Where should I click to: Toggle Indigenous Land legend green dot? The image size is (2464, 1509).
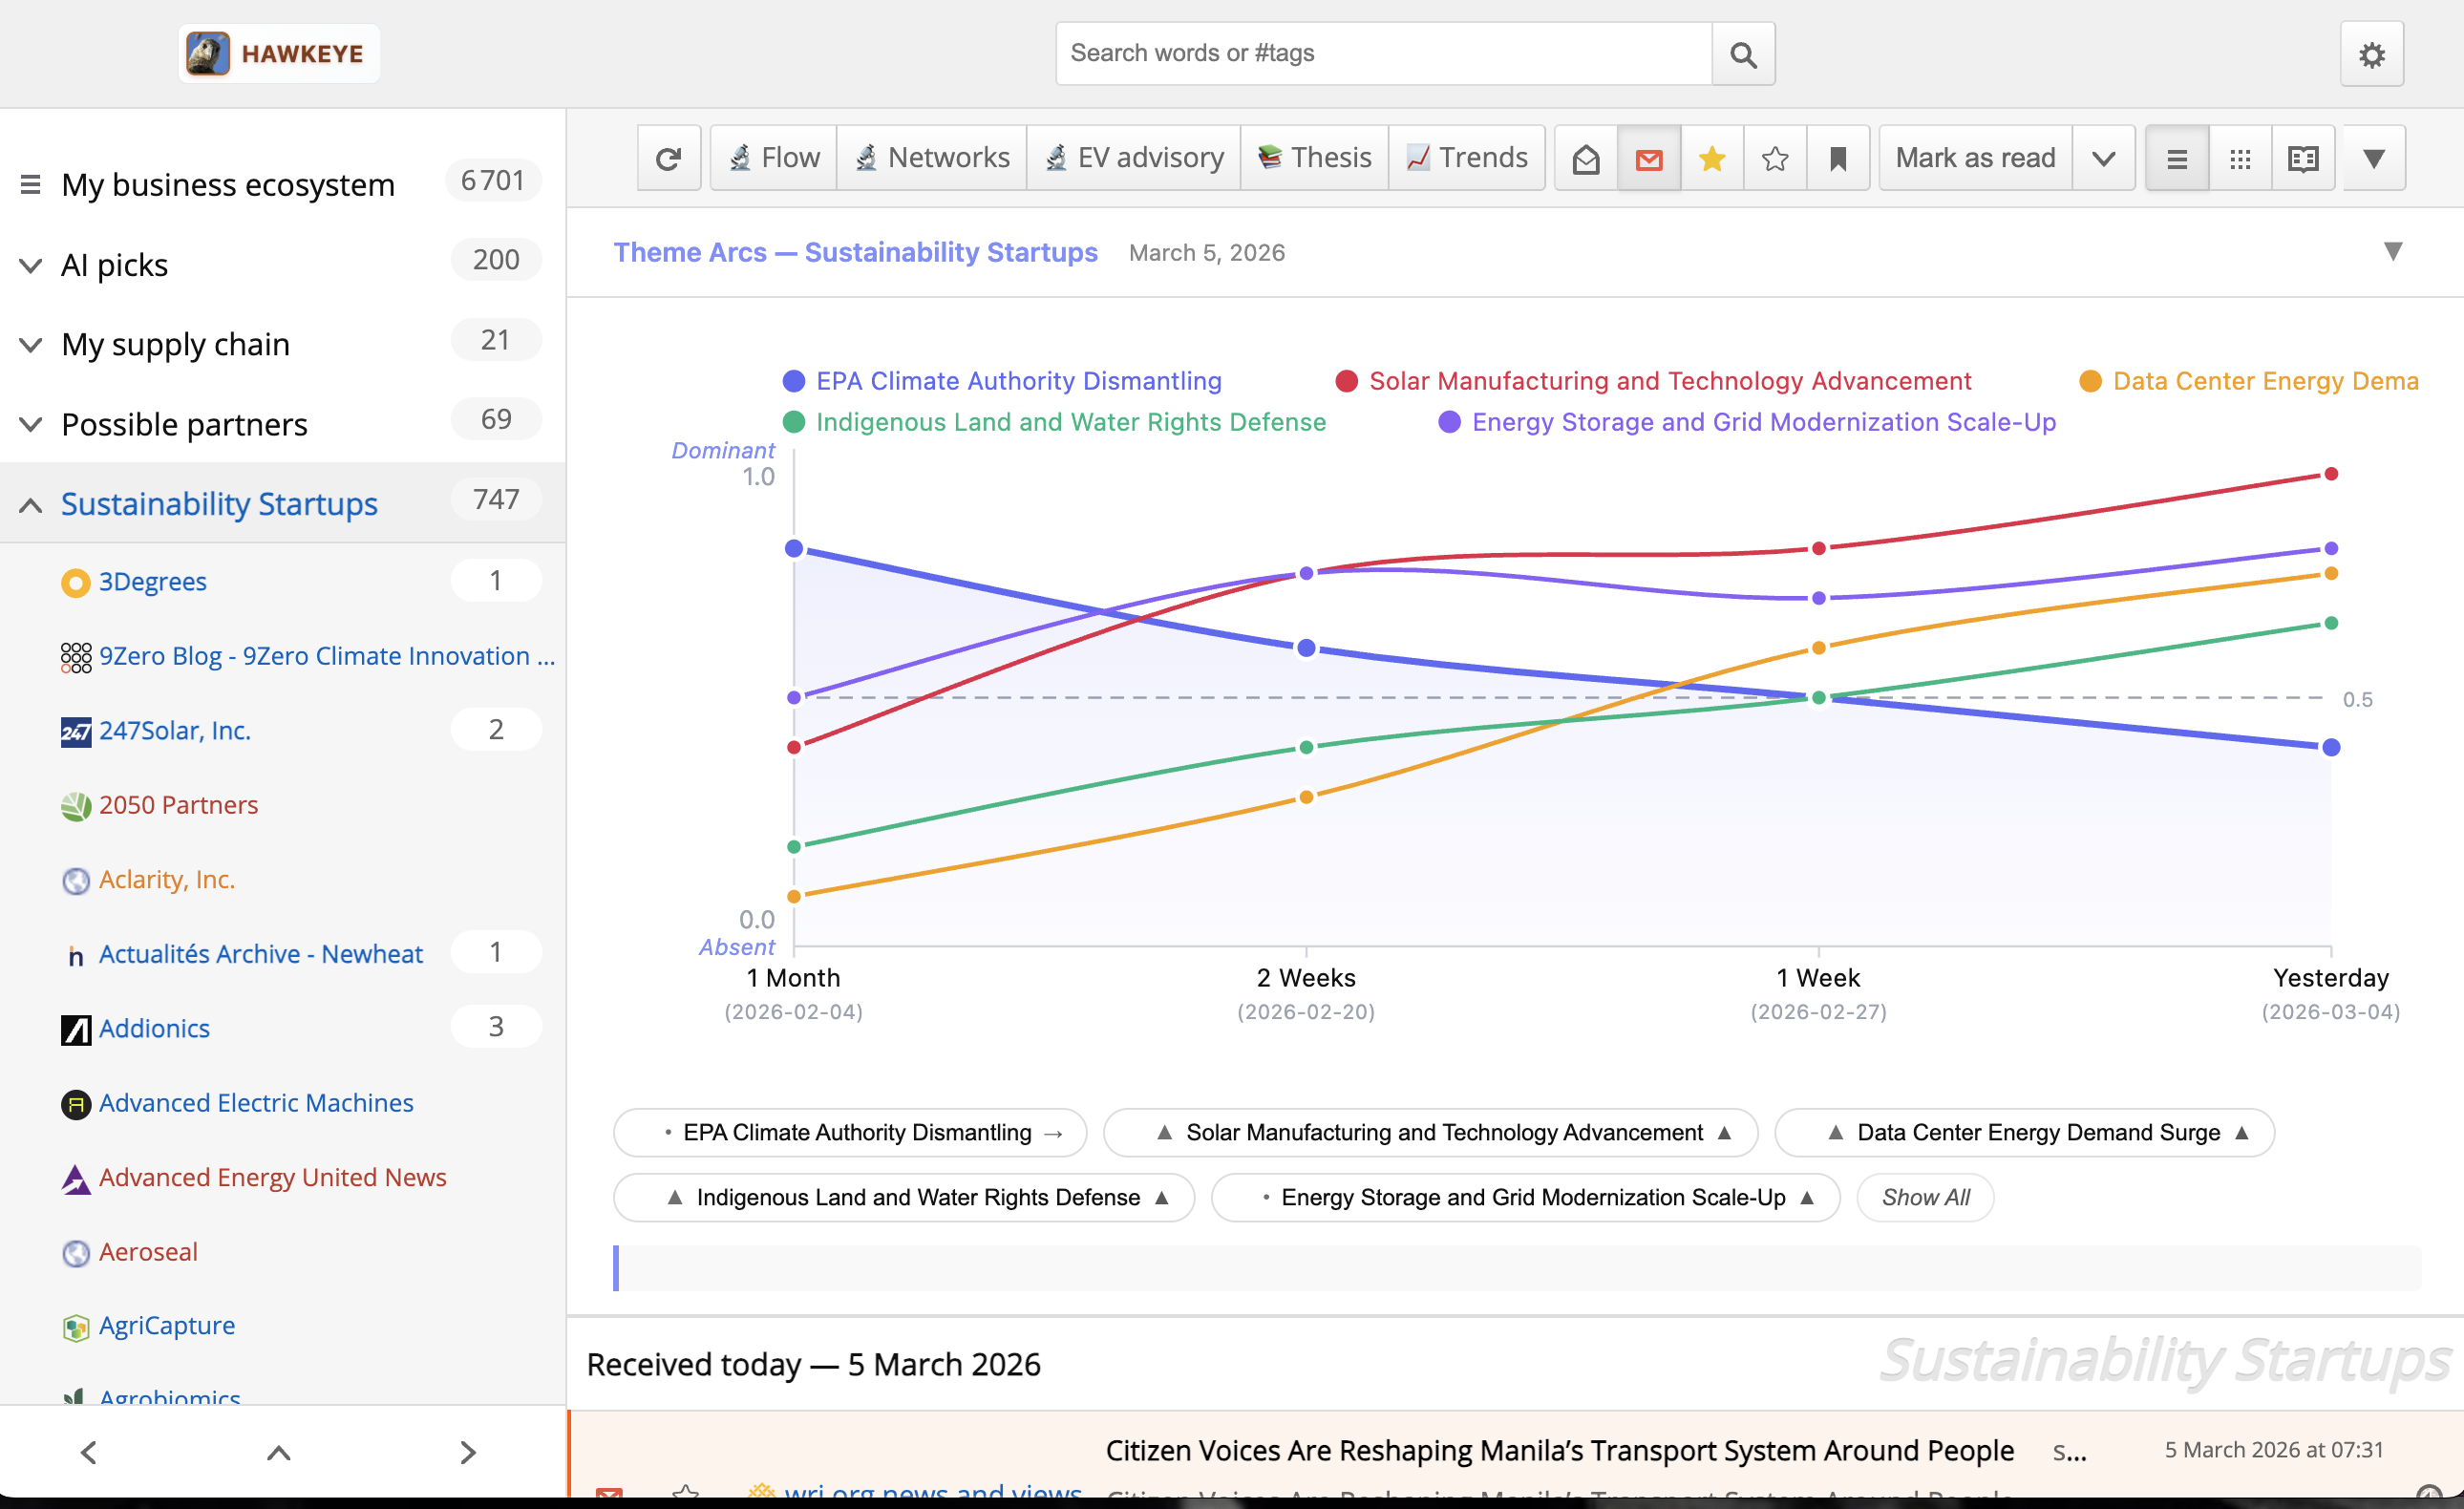(793, 422)
